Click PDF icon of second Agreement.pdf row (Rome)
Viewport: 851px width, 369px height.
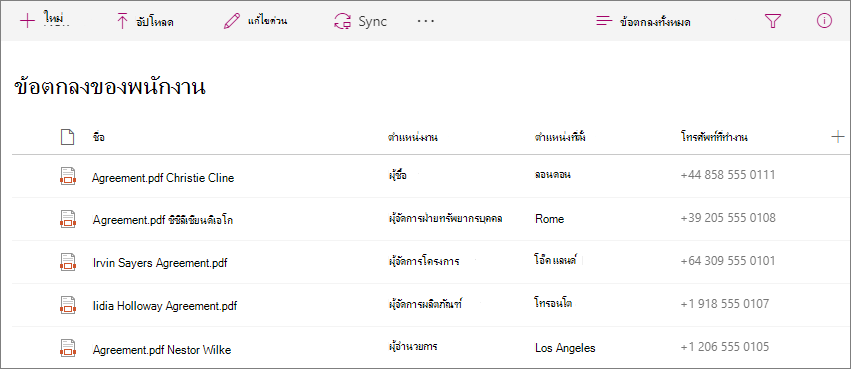(67, 219)
